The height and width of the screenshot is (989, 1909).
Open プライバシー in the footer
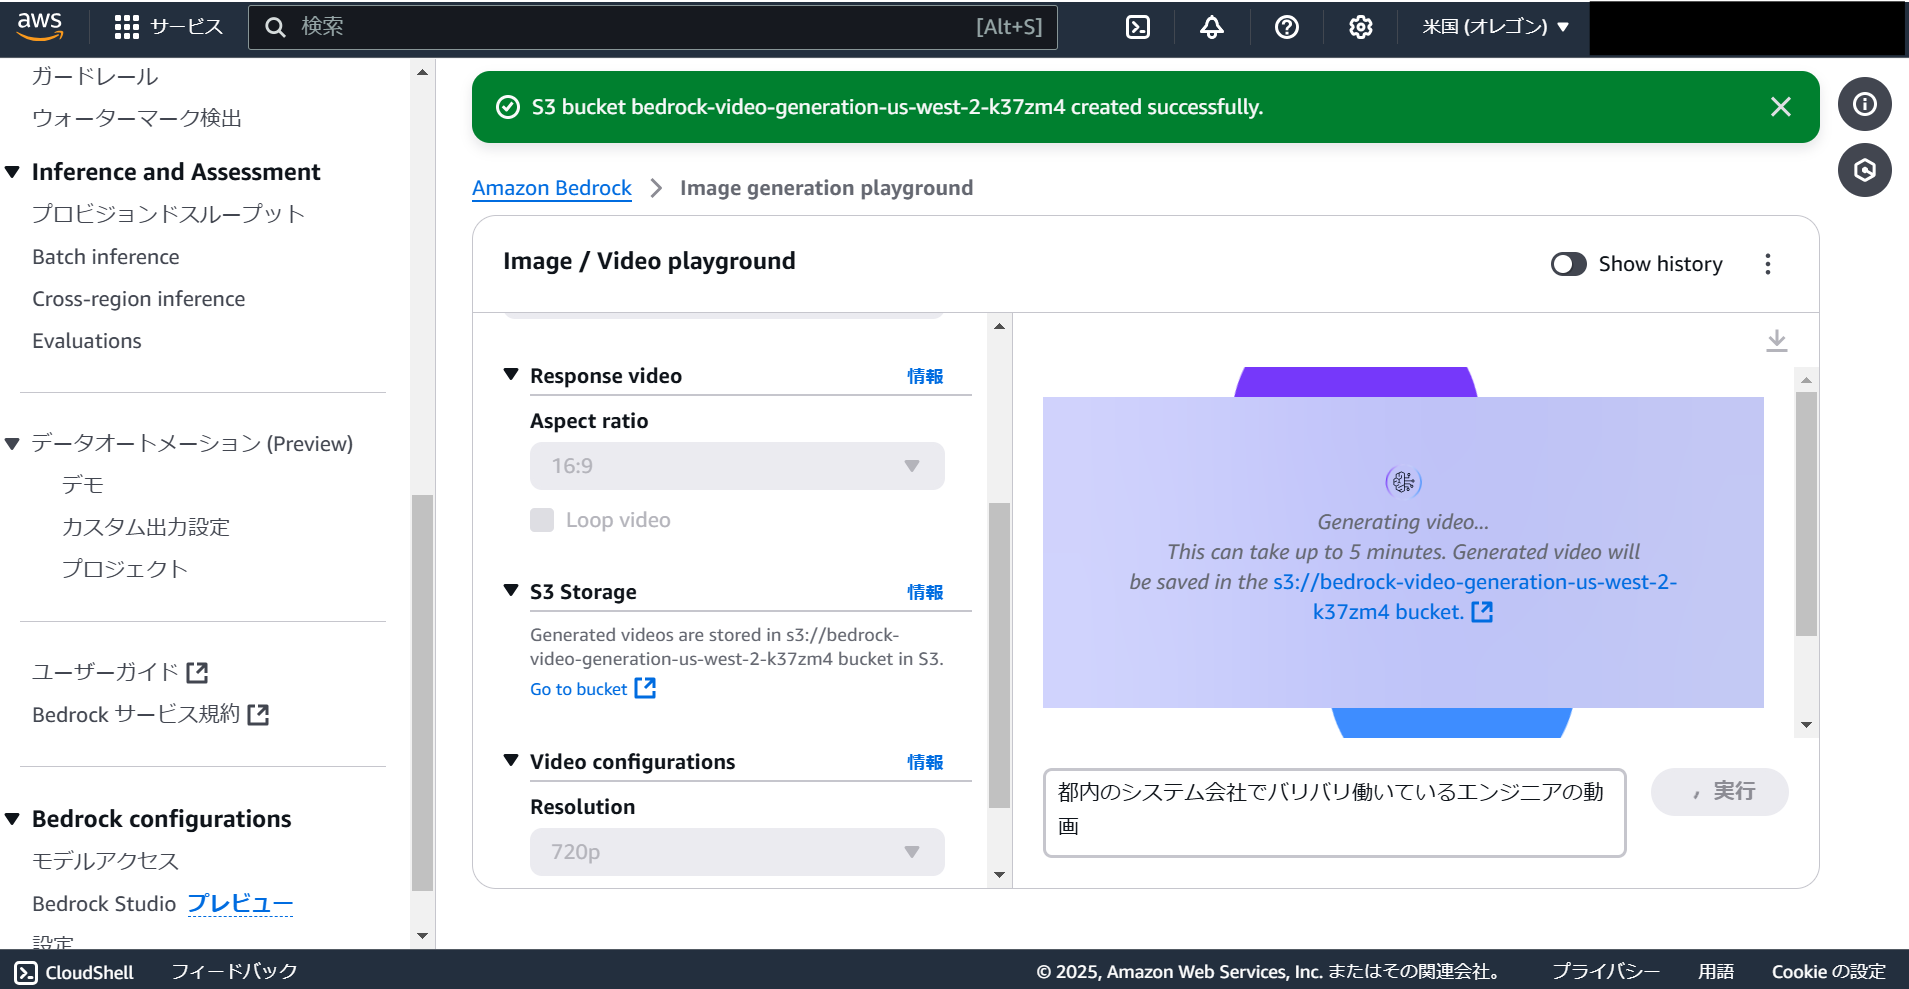1606,971
